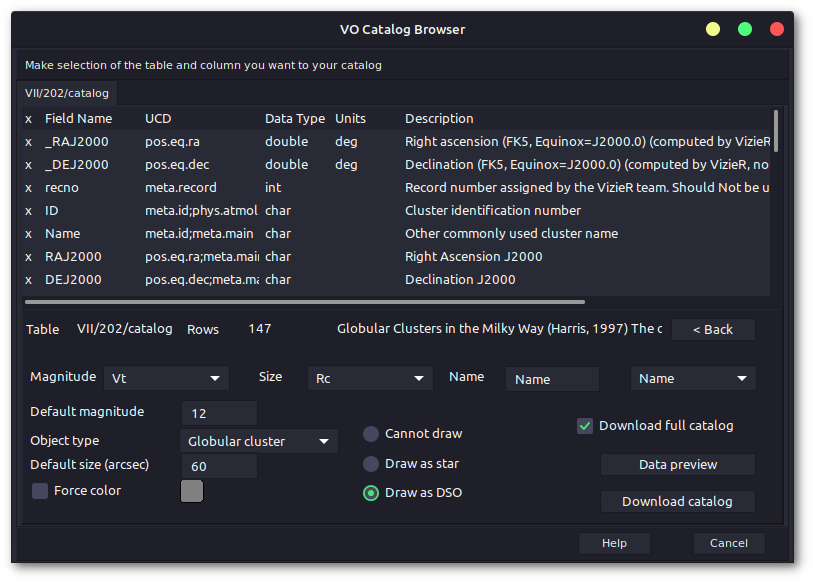Click the Description column header

click(439, 119)
